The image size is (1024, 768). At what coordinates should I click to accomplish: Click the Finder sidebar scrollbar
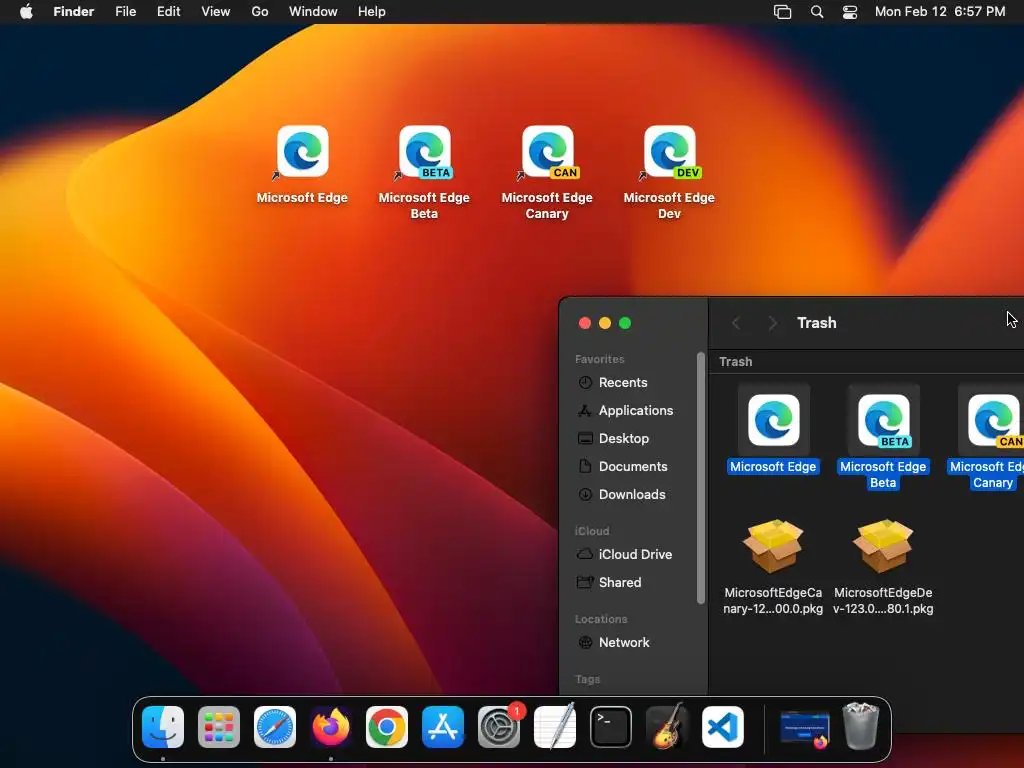click(701, 478)
